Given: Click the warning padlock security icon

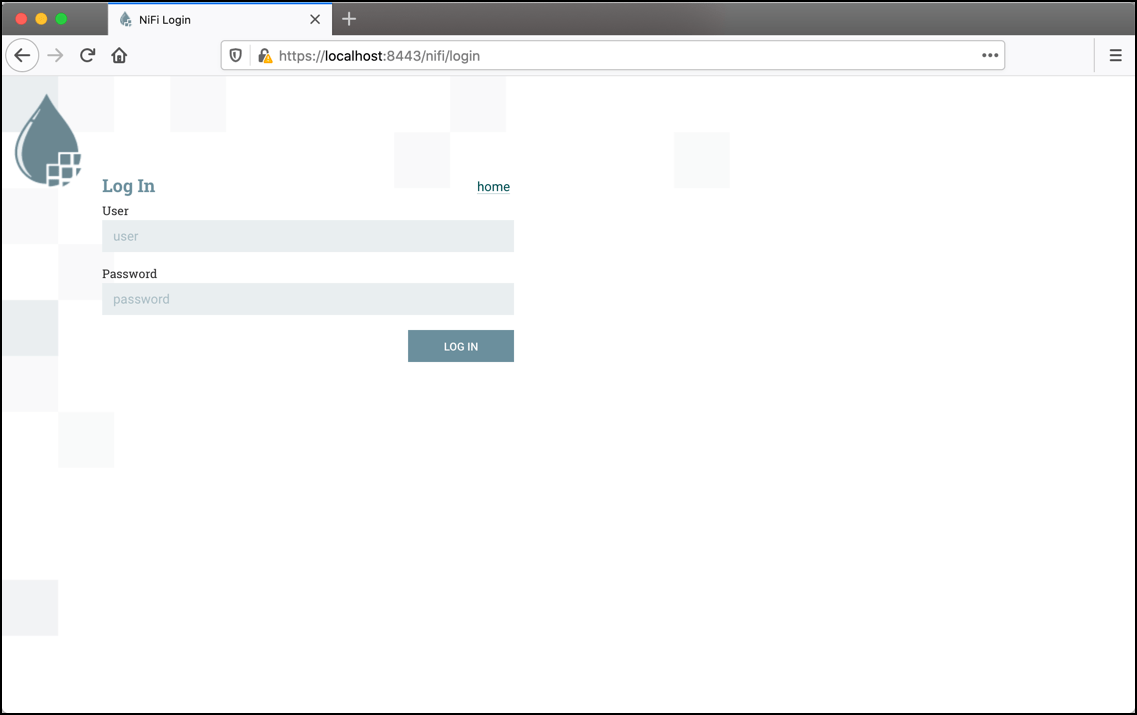Looking at the screenshot, I should 264,55.
